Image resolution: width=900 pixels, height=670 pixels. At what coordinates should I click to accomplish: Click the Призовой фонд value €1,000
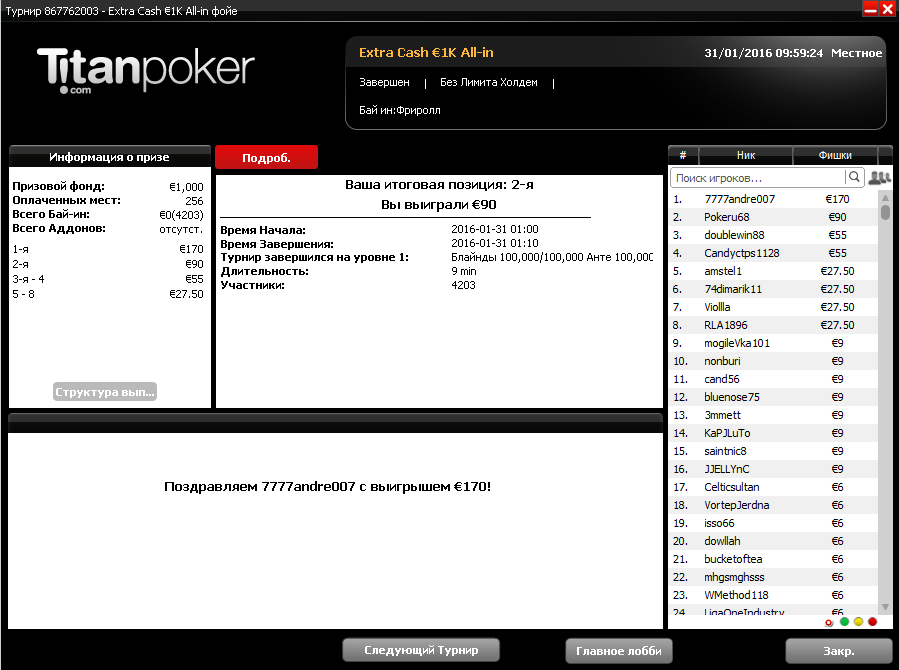tap(186, 187)
